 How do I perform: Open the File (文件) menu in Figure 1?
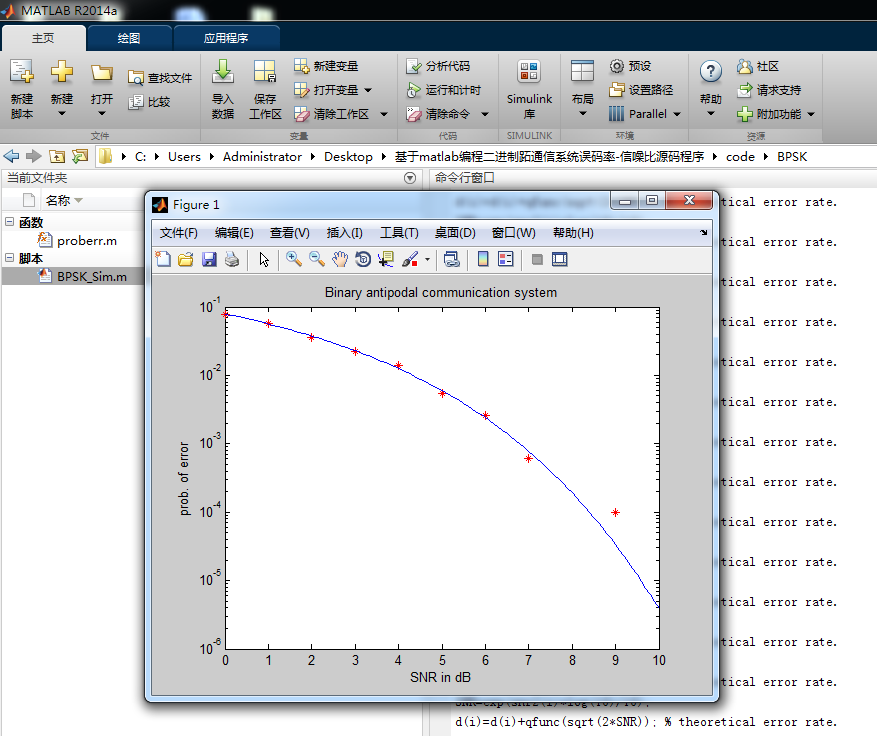tap(178, 233)
